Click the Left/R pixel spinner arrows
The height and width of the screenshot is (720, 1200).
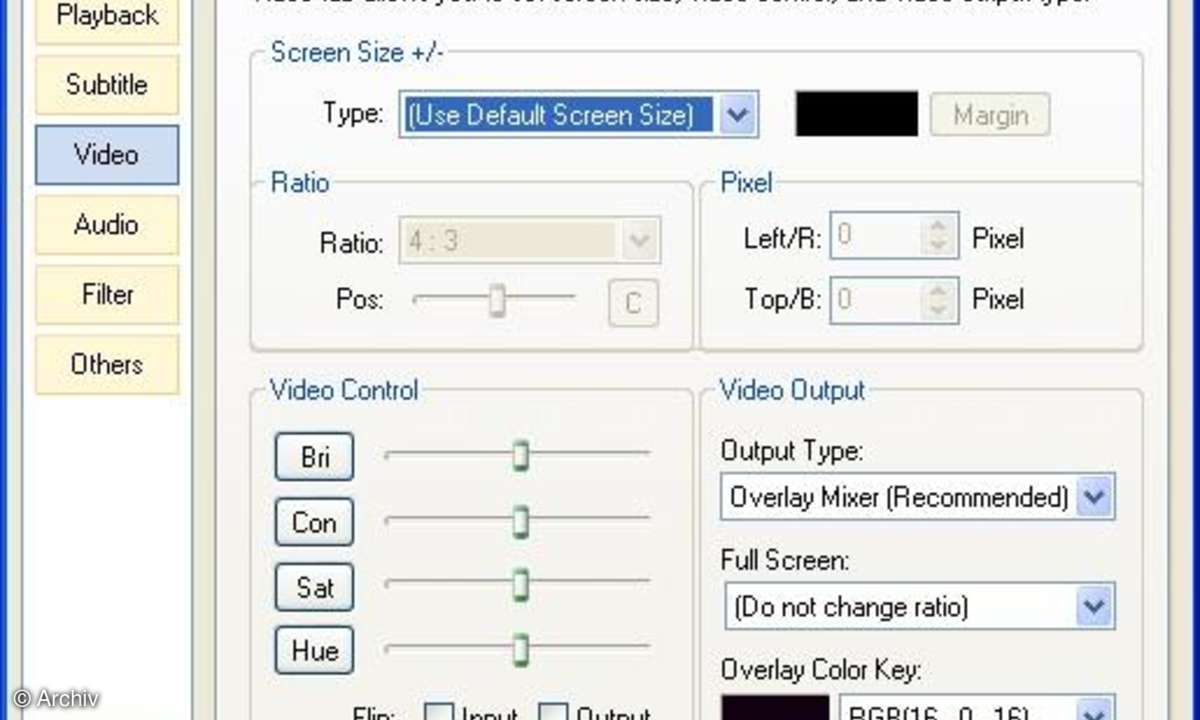coord(938,237)
